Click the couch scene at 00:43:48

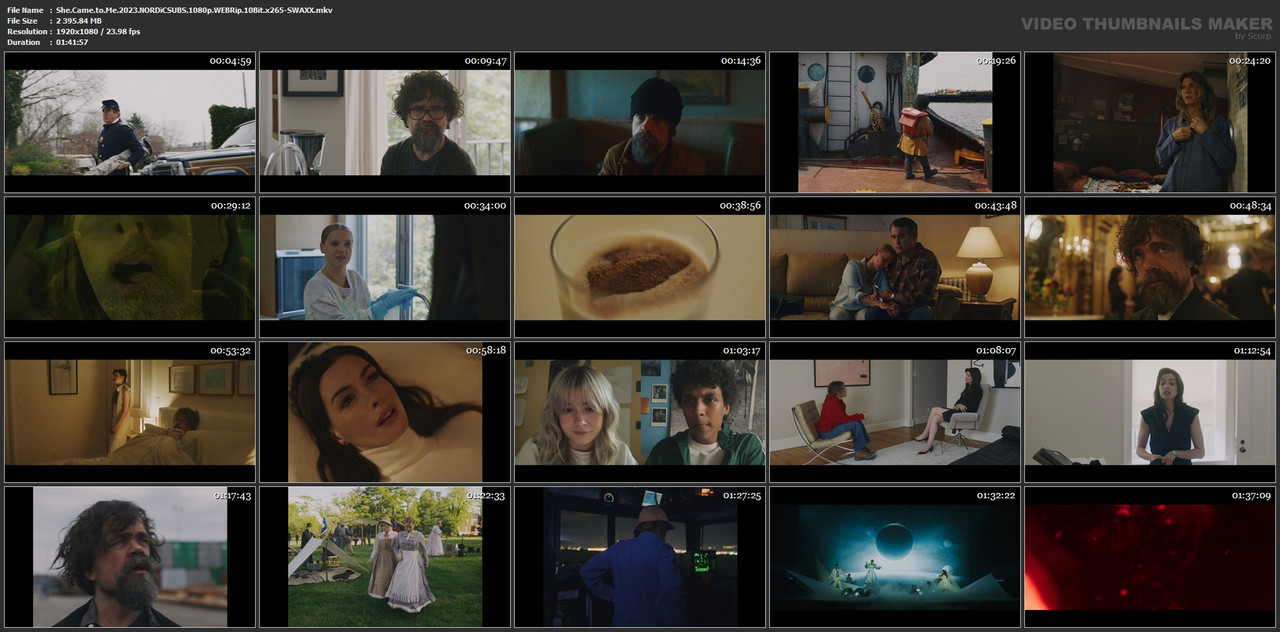coord(895,267)
